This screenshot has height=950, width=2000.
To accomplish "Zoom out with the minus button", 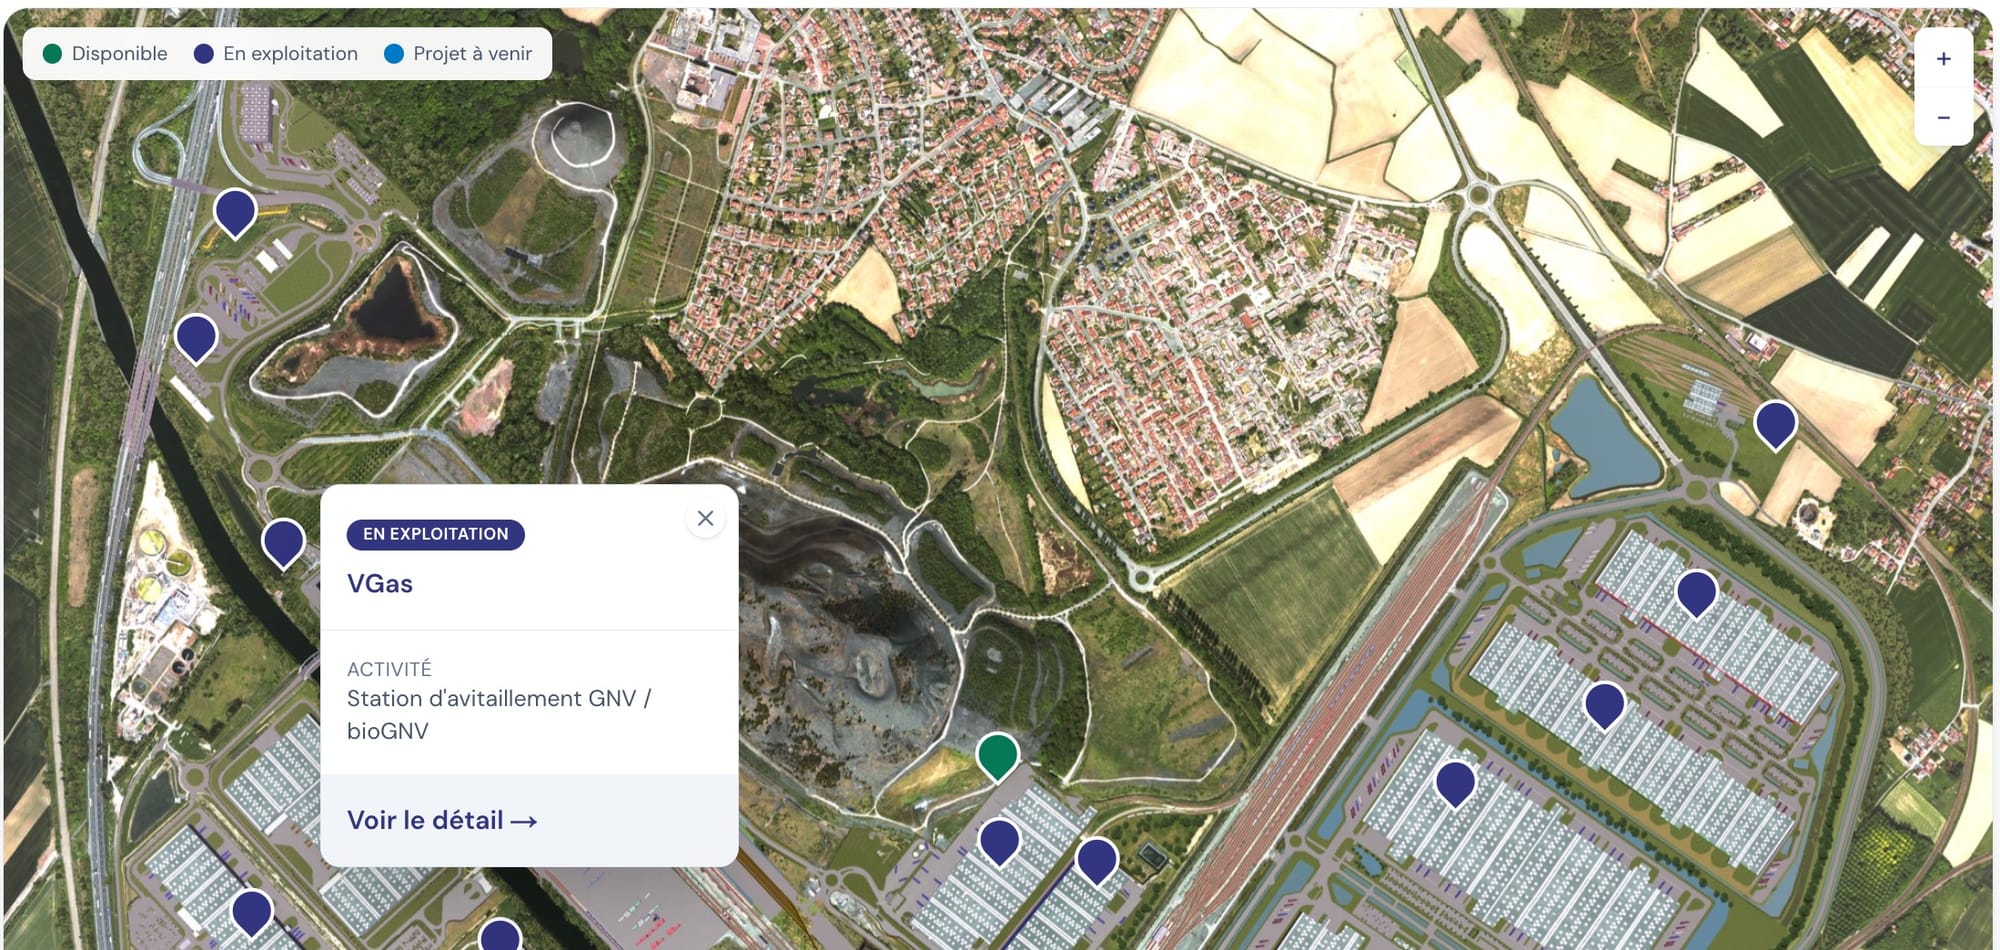I will click(1943, 117).
